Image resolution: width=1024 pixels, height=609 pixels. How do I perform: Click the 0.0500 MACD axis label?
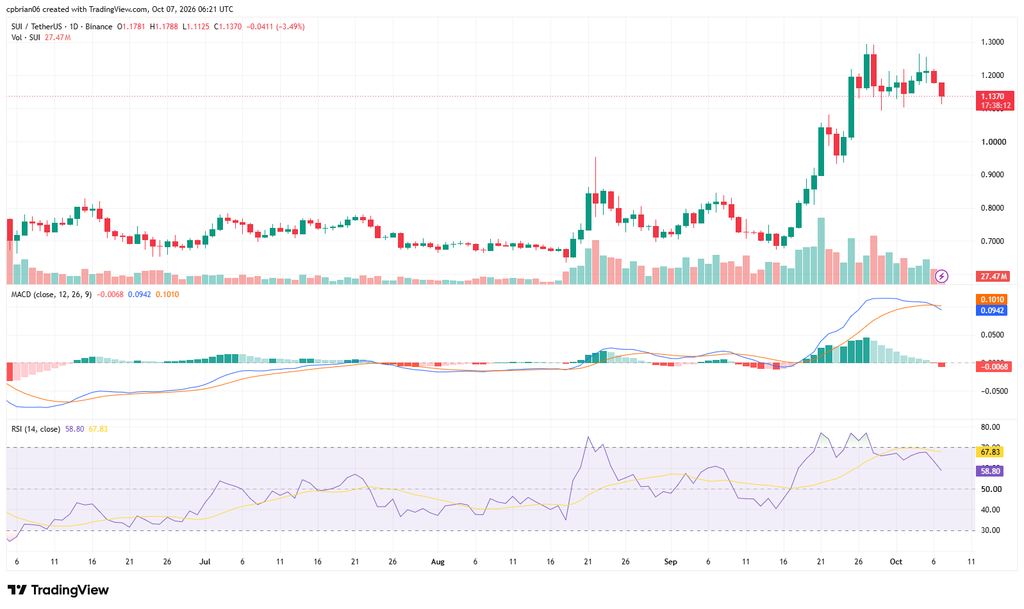click(x=993, y=336)
